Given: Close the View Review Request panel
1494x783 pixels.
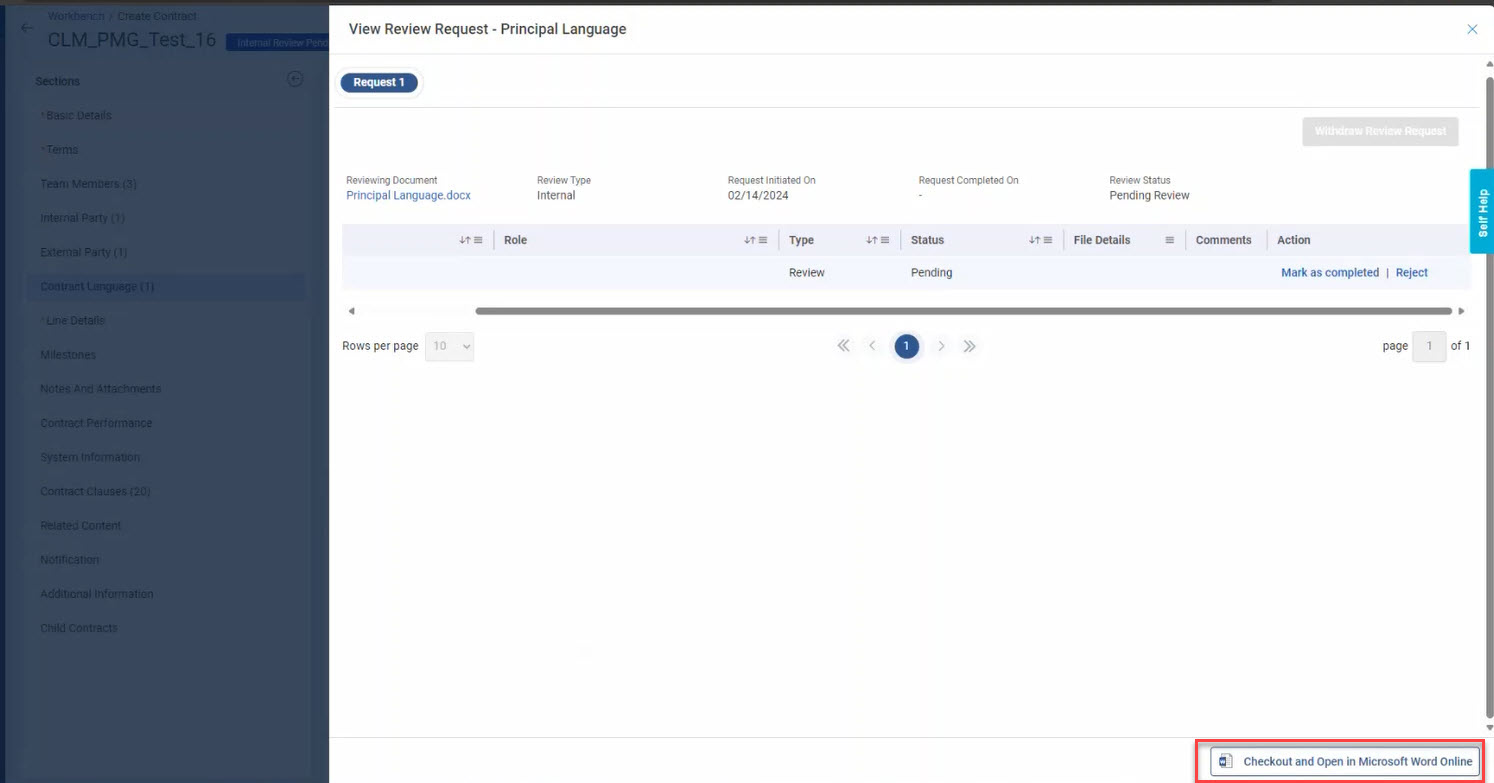Looking at the screenshot, I should pos(1471,30).
